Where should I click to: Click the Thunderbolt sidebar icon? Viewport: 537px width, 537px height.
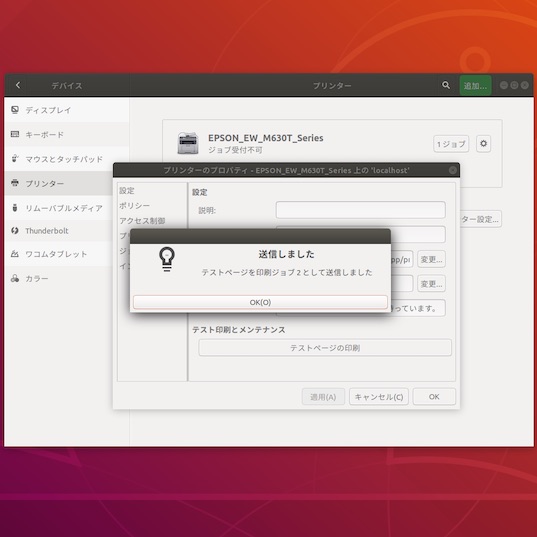[15, 230]
